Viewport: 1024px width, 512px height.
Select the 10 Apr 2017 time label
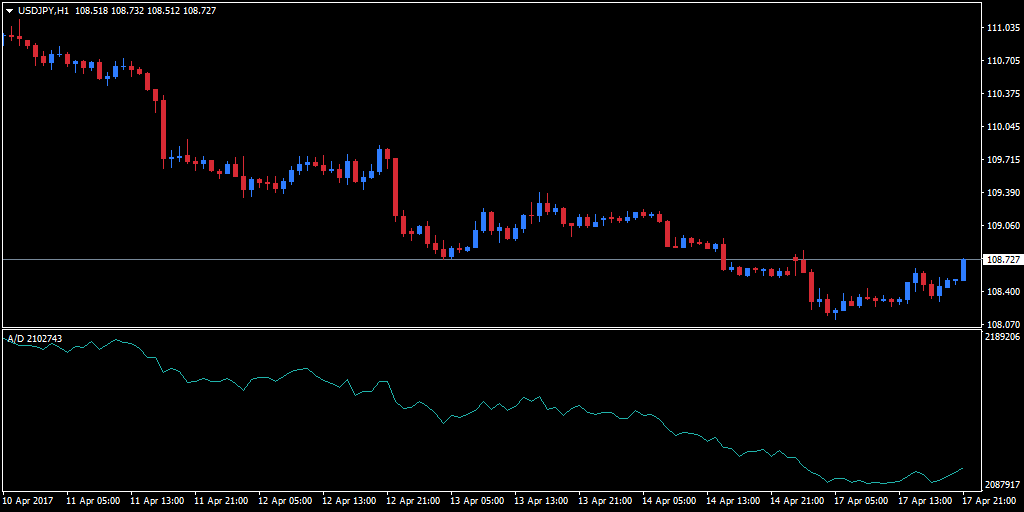(x=26, y=501)
